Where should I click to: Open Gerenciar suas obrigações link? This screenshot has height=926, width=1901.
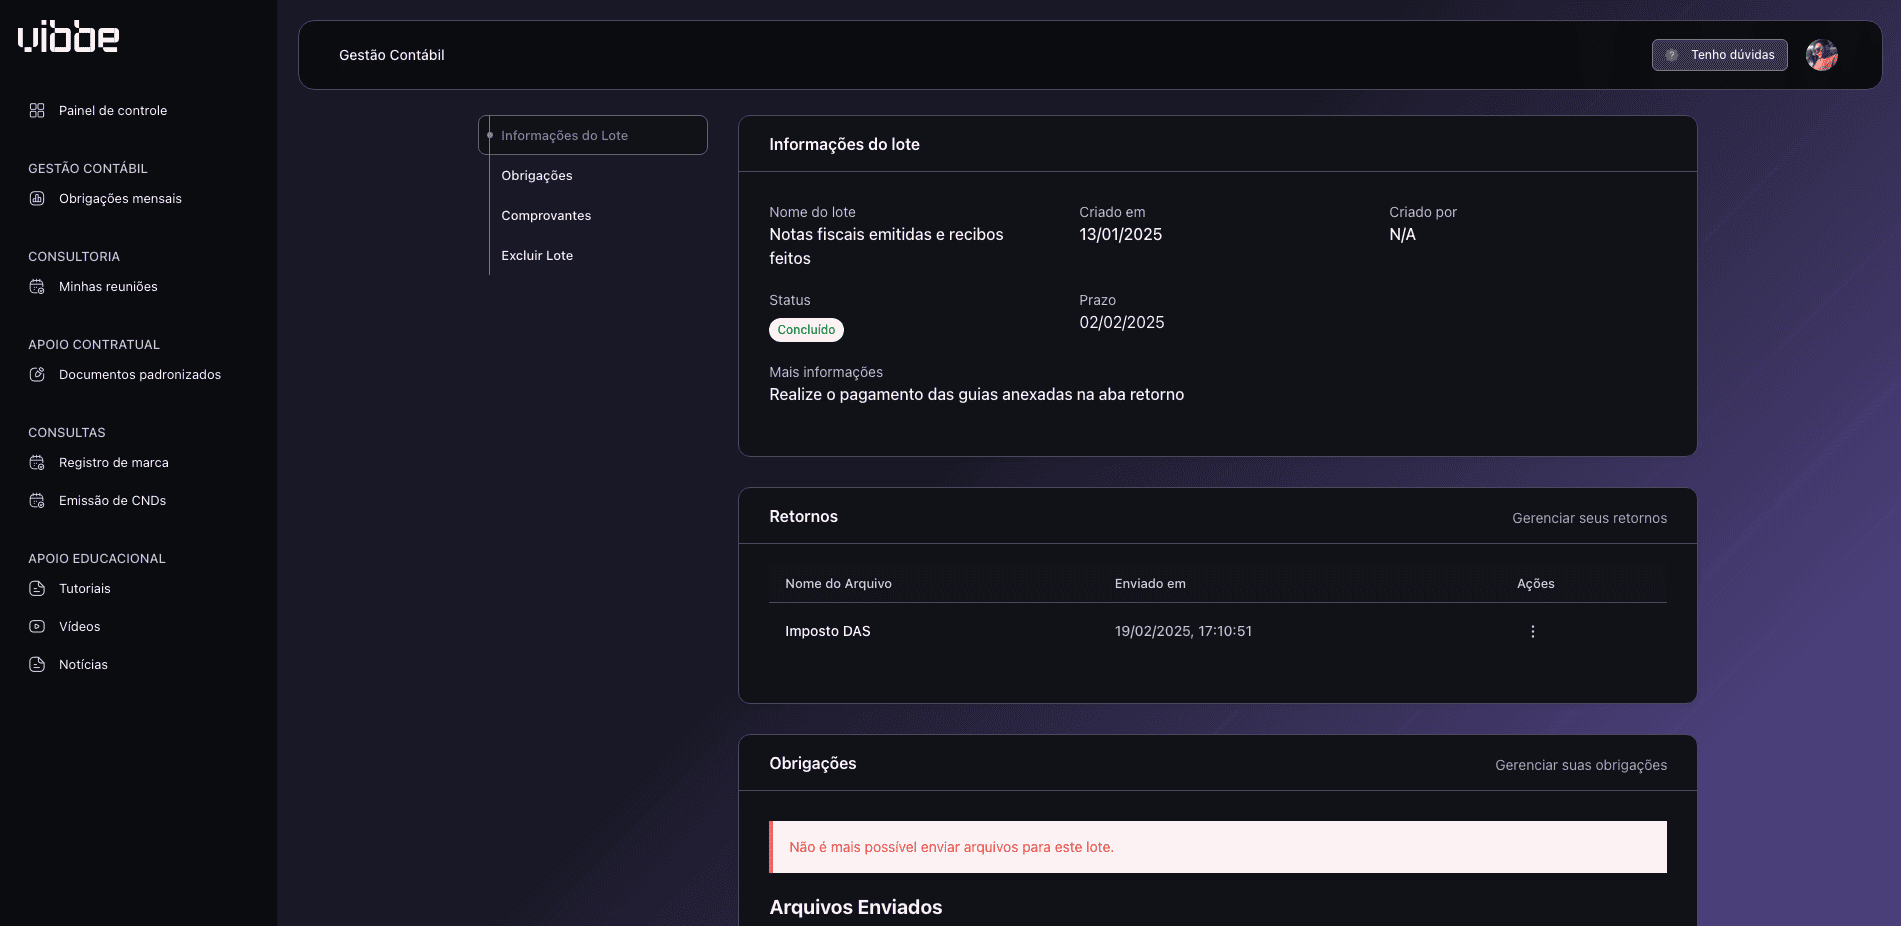click(1580, 765)
